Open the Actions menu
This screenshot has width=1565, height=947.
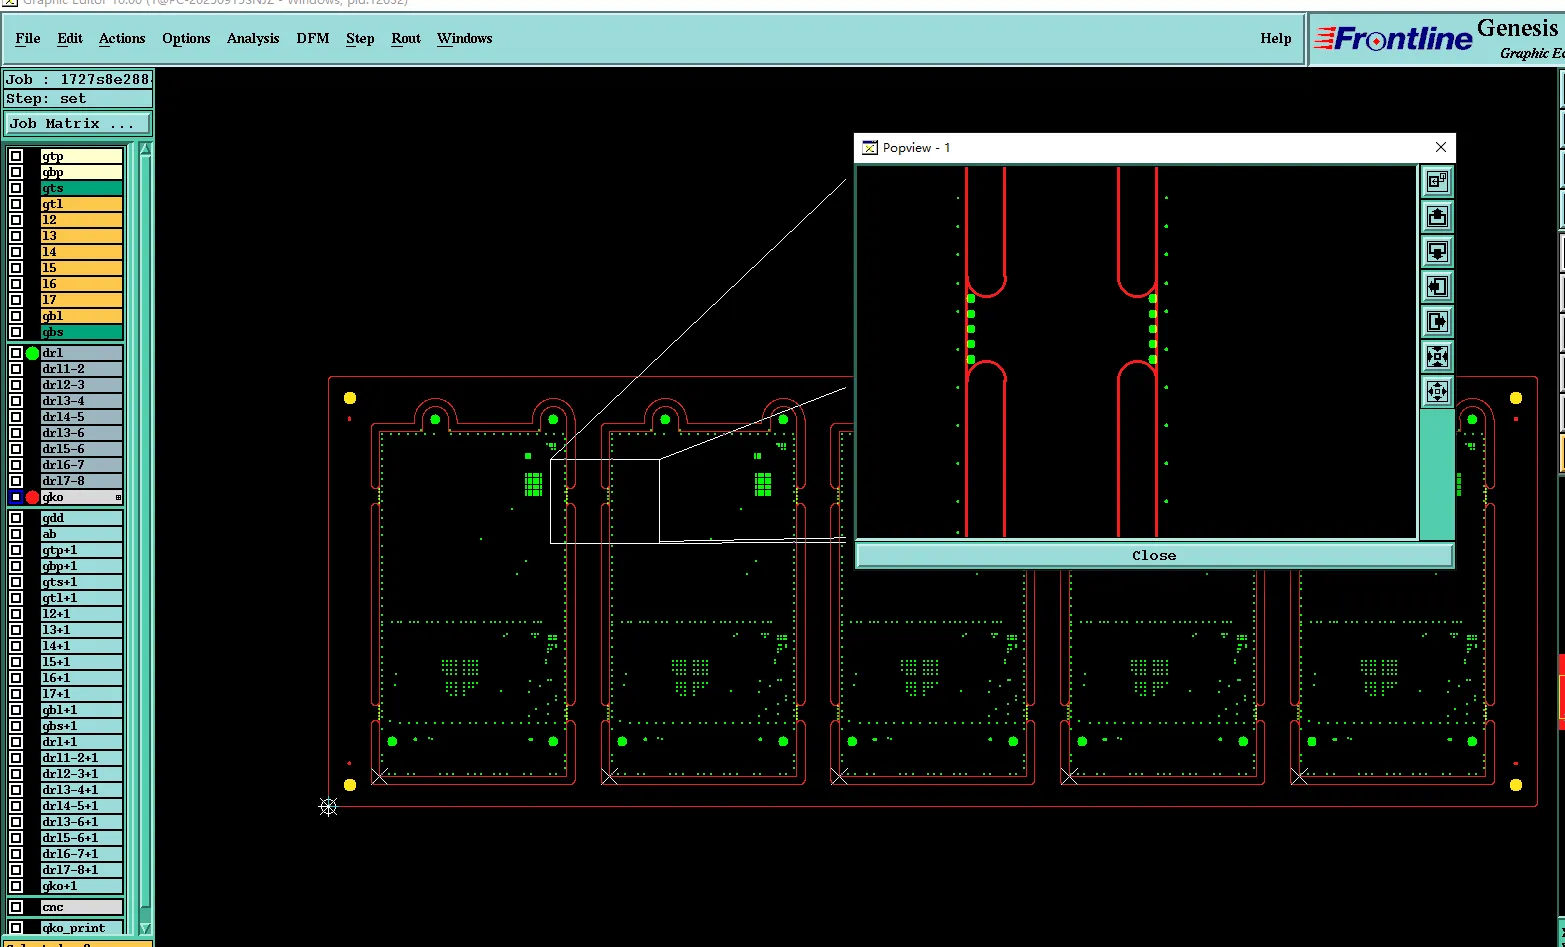122,38
